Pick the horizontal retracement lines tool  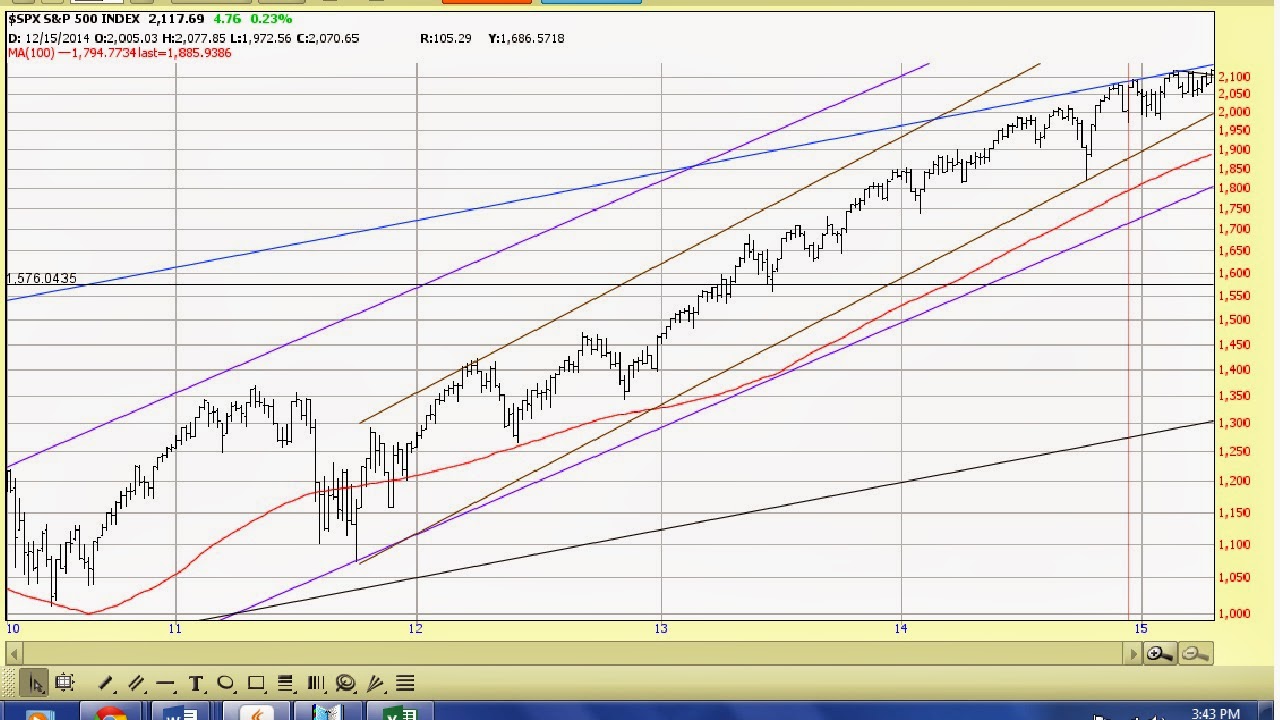pyautogui.click(x=286, y=683)
